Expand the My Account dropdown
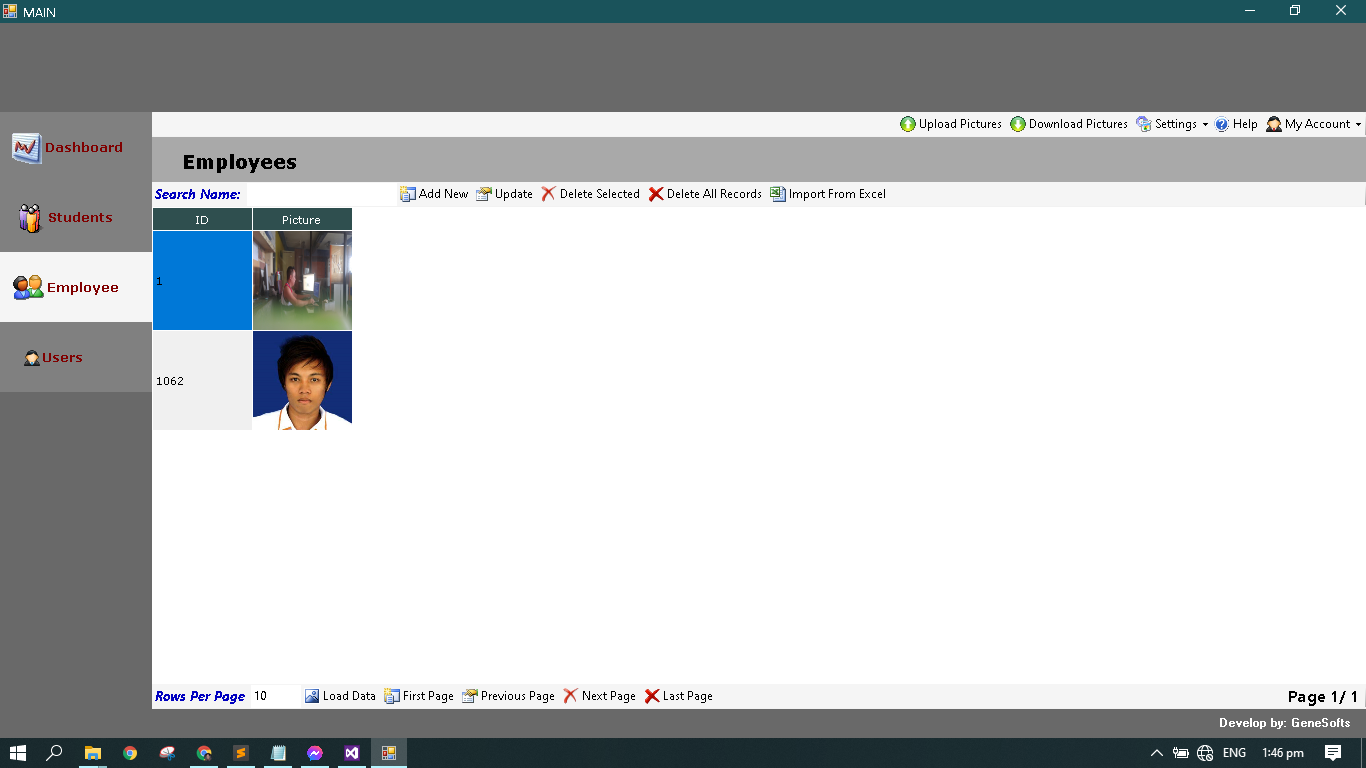Screen dimensions: 1366x768 point(1314,124)
